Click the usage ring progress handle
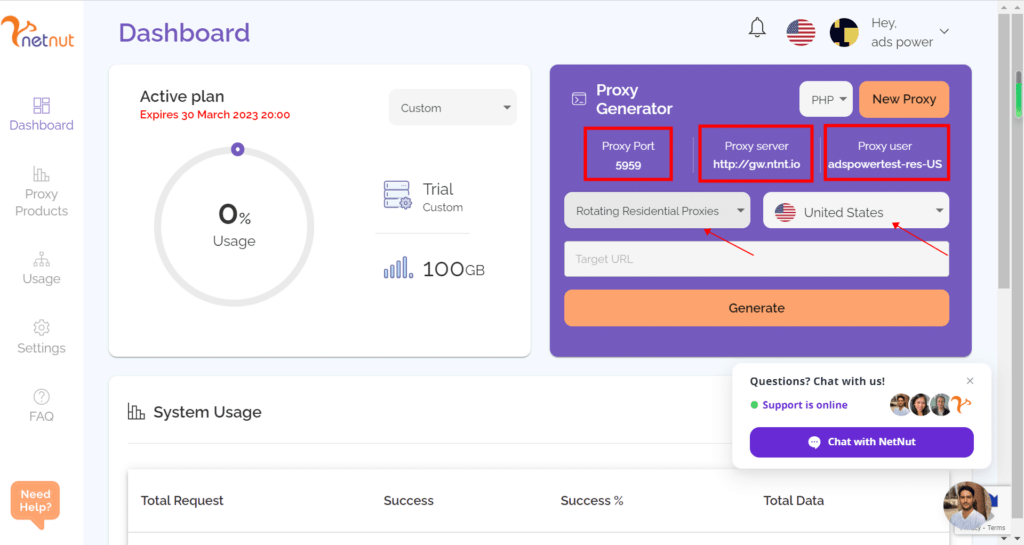This screenshot has height=545, width=1024. [x=238, y=149]
